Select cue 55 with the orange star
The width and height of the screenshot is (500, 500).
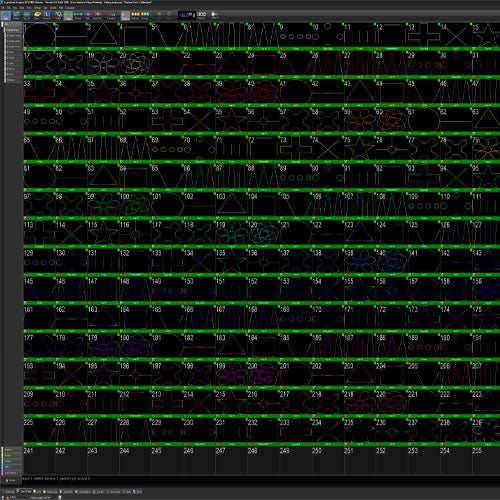pyautogui.click(x=231, y=121)
